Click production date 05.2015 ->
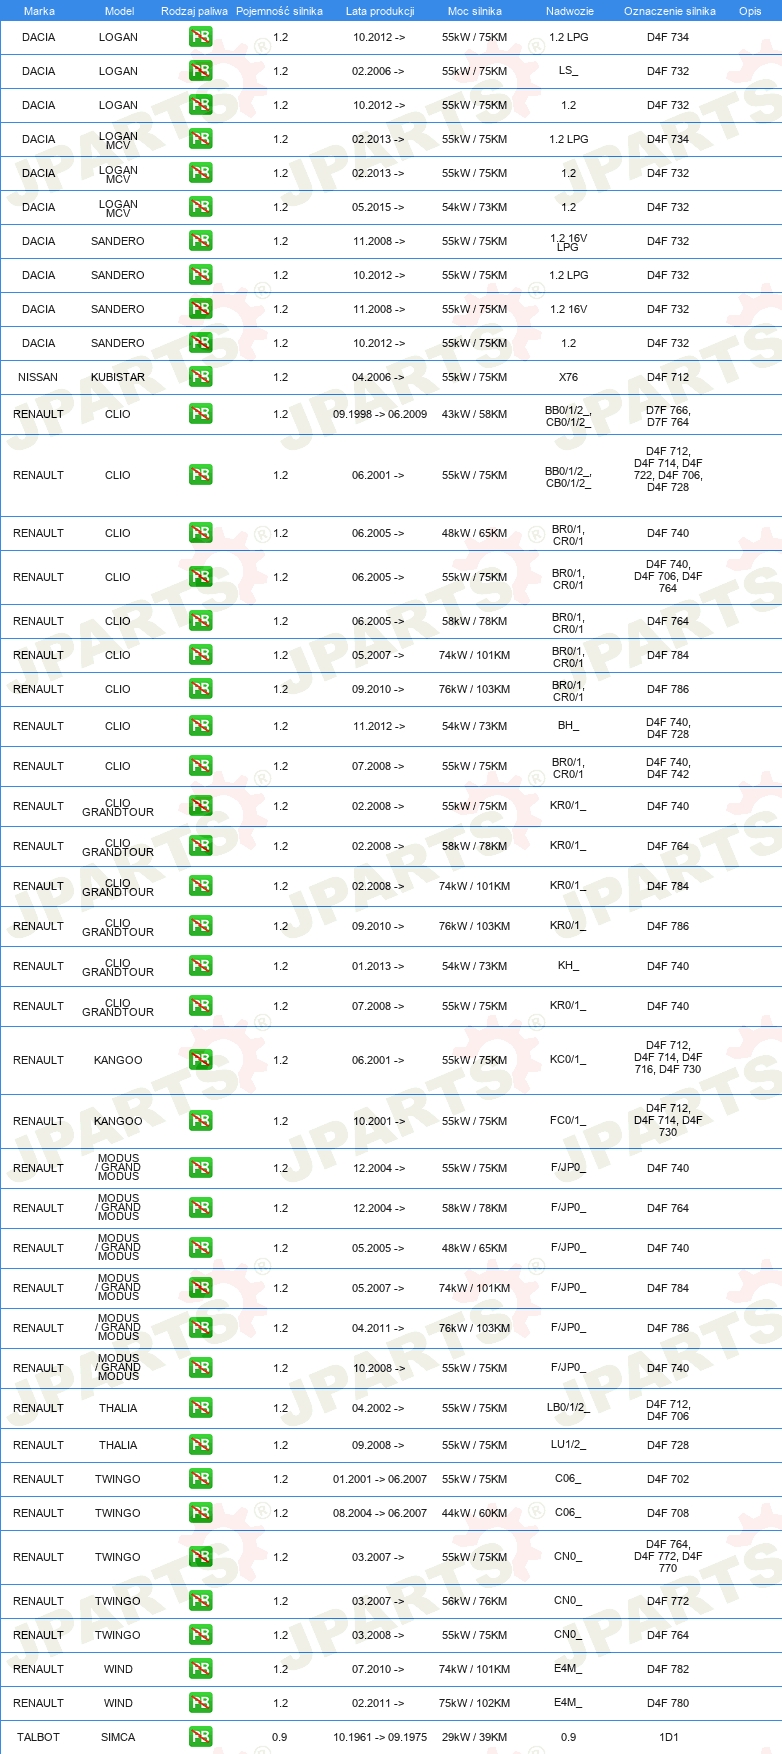The image size is (782, 1754). (x=379, y=207)
